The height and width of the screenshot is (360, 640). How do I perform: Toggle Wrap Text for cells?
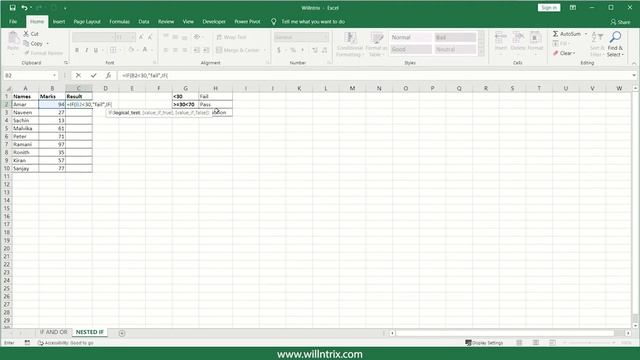click(231, 37)
